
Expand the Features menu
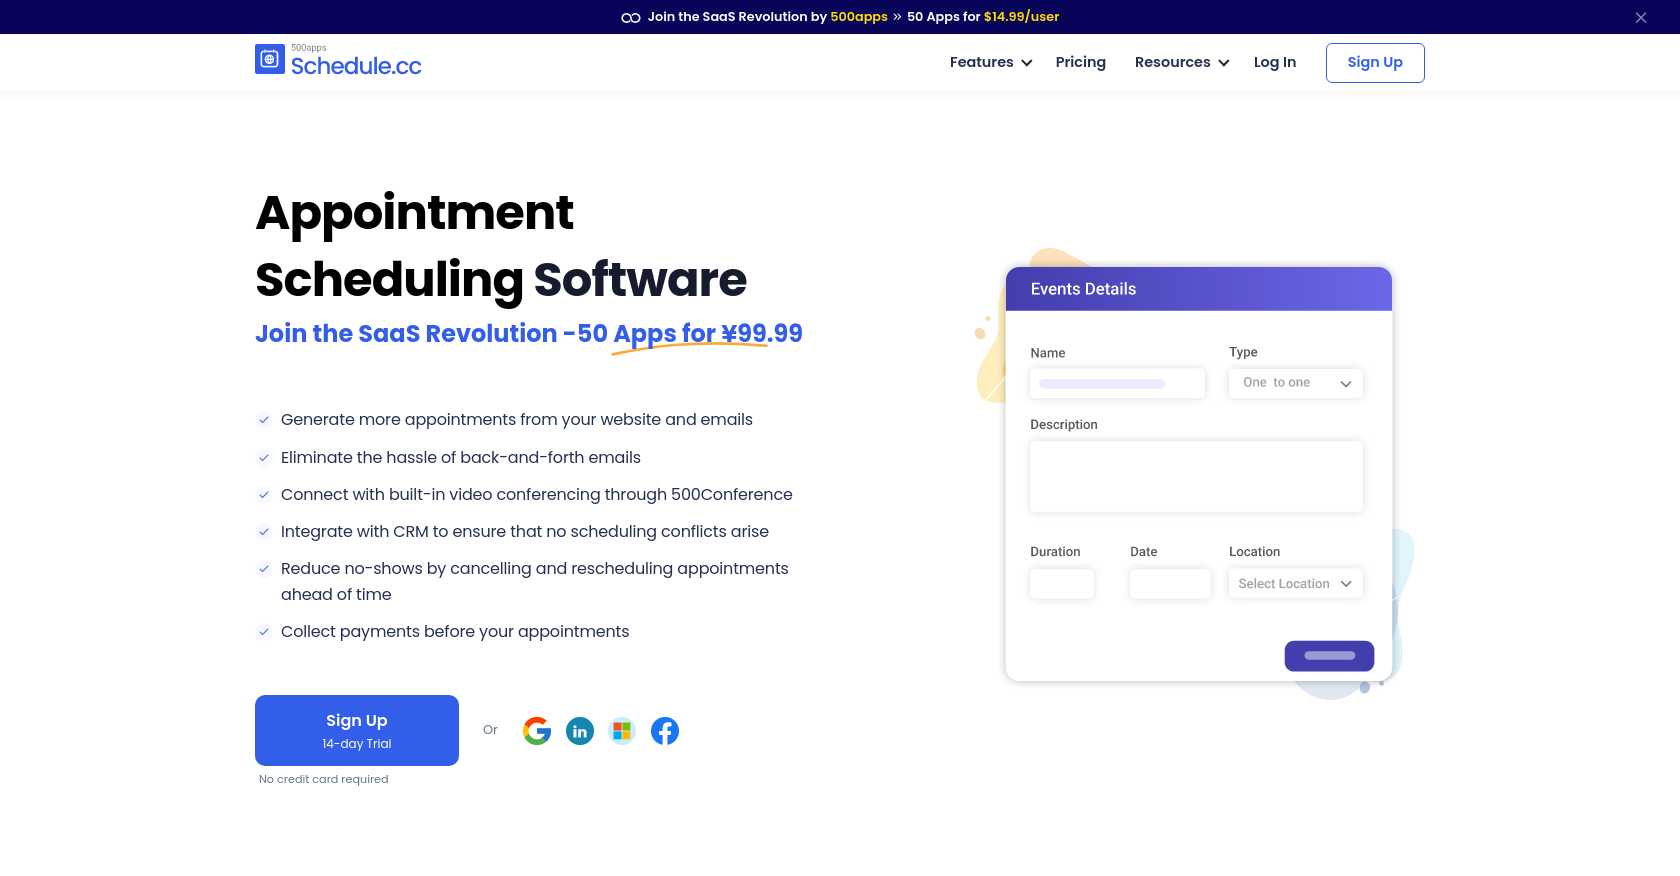pos(991,62)
